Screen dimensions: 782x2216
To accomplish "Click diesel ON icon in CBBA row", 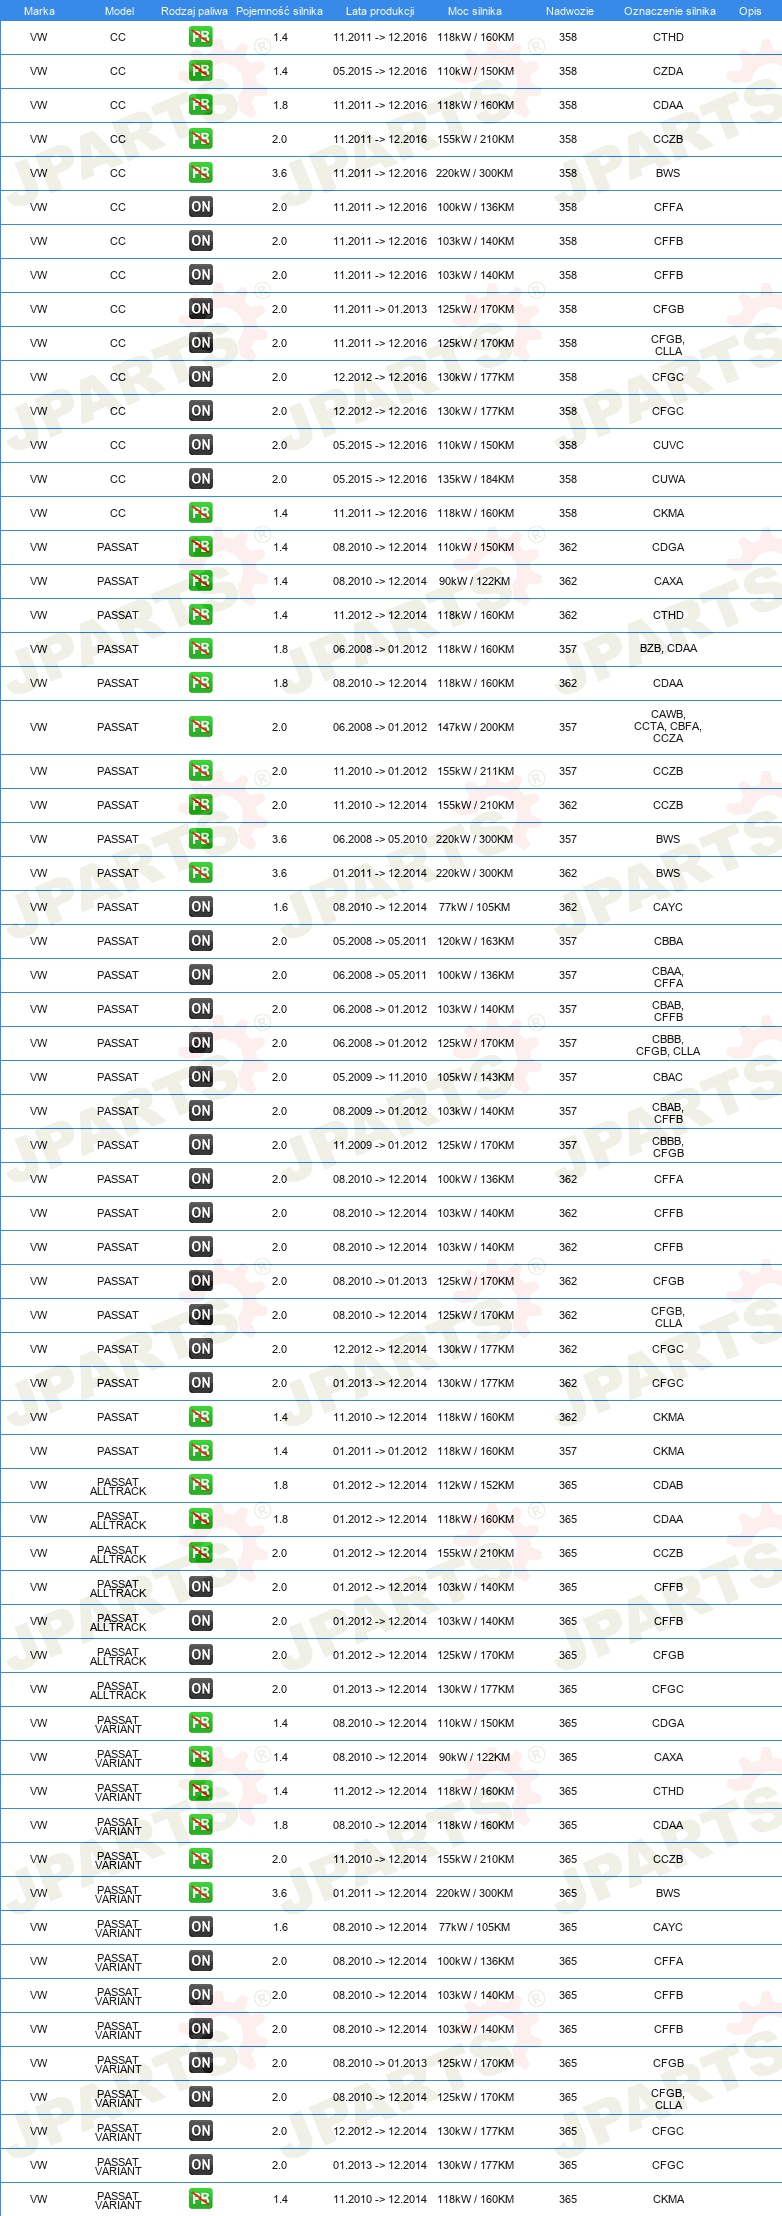I will click(201, 941).
